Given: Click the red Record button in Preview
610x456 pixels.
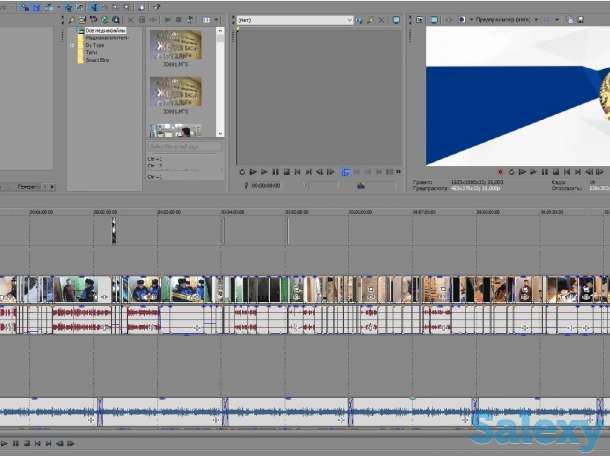Looking at the screenshot, I should (500, 172).
